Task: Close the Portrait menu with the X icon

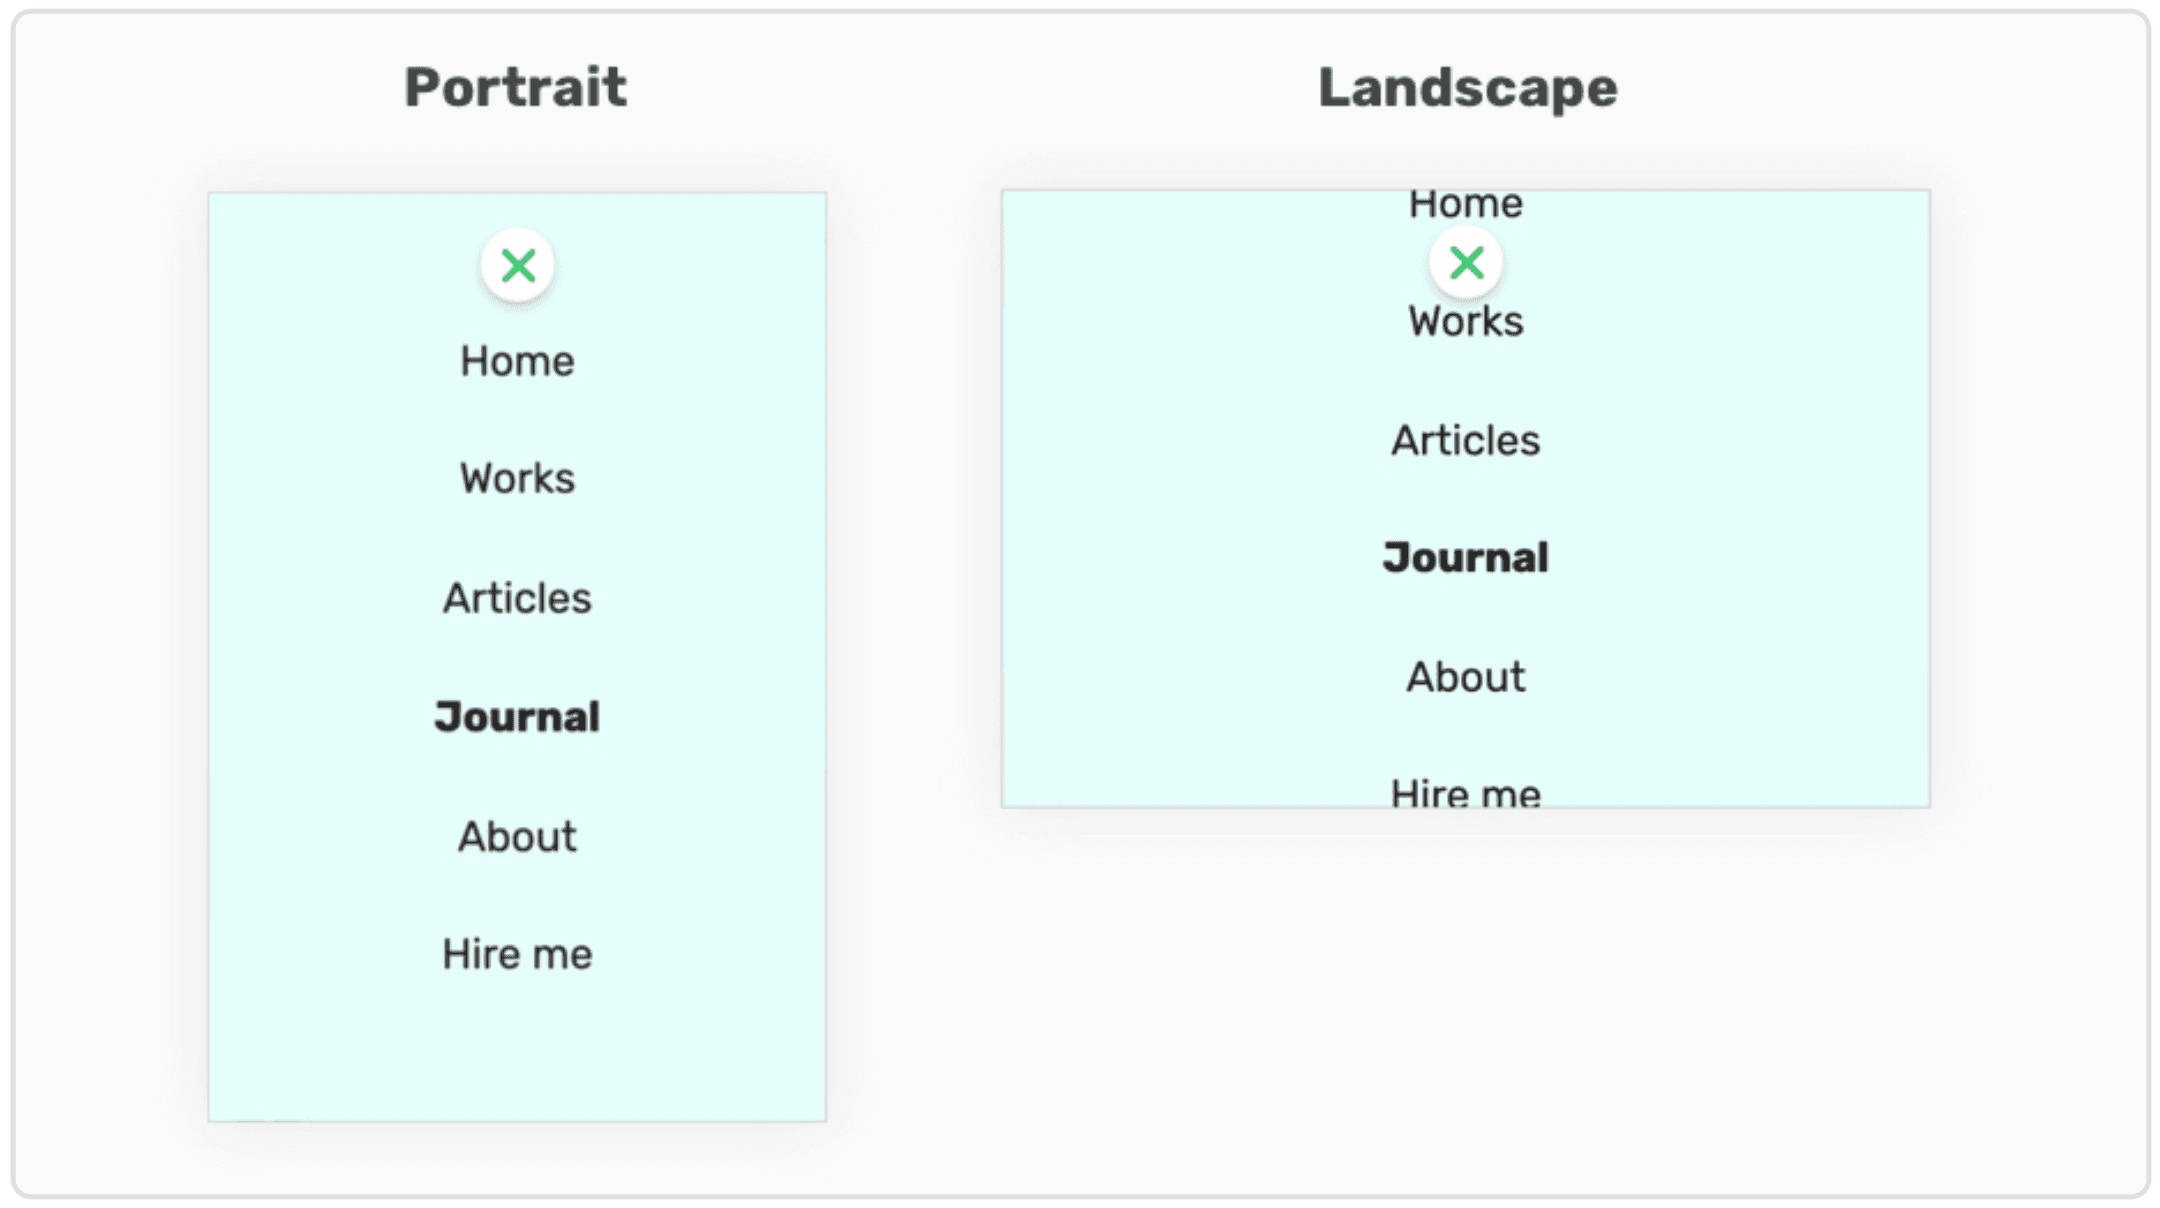Action: tap(518, 266)
